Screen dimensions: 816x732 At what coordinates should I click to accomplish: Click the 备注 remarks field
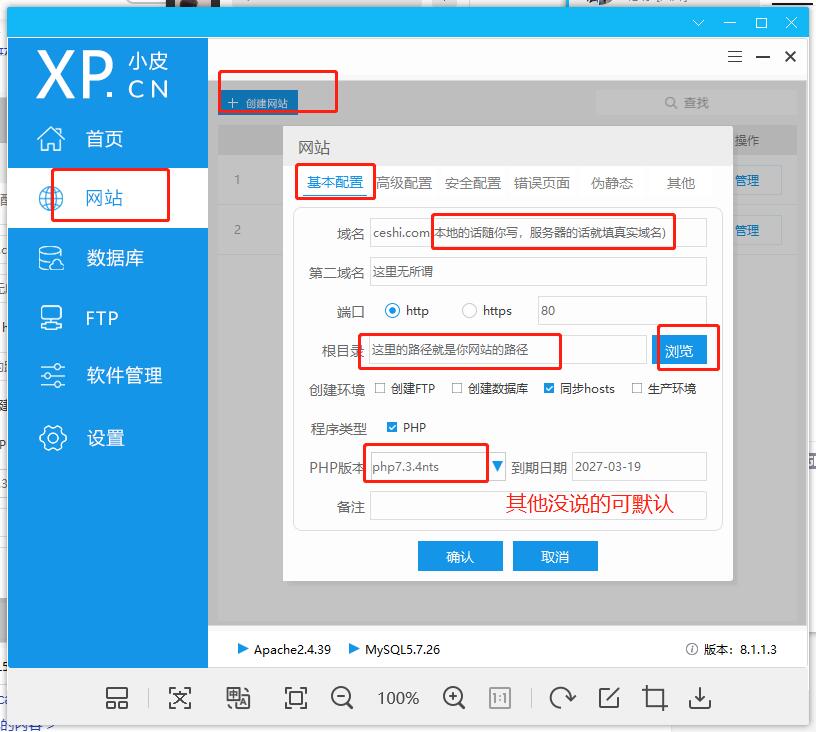pos(538,505)
